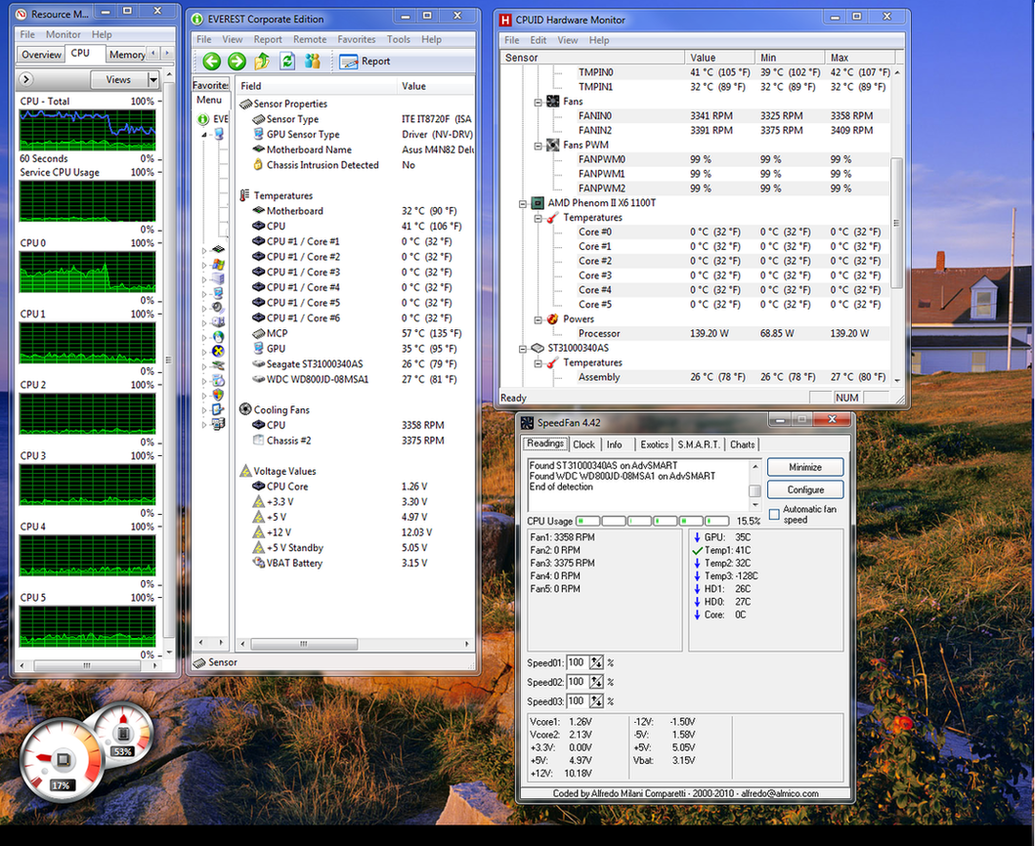Select the Motherboard temperature row icon in EVEREST
This screenshot has width=1035, height=846.
[x=259, y=211]
